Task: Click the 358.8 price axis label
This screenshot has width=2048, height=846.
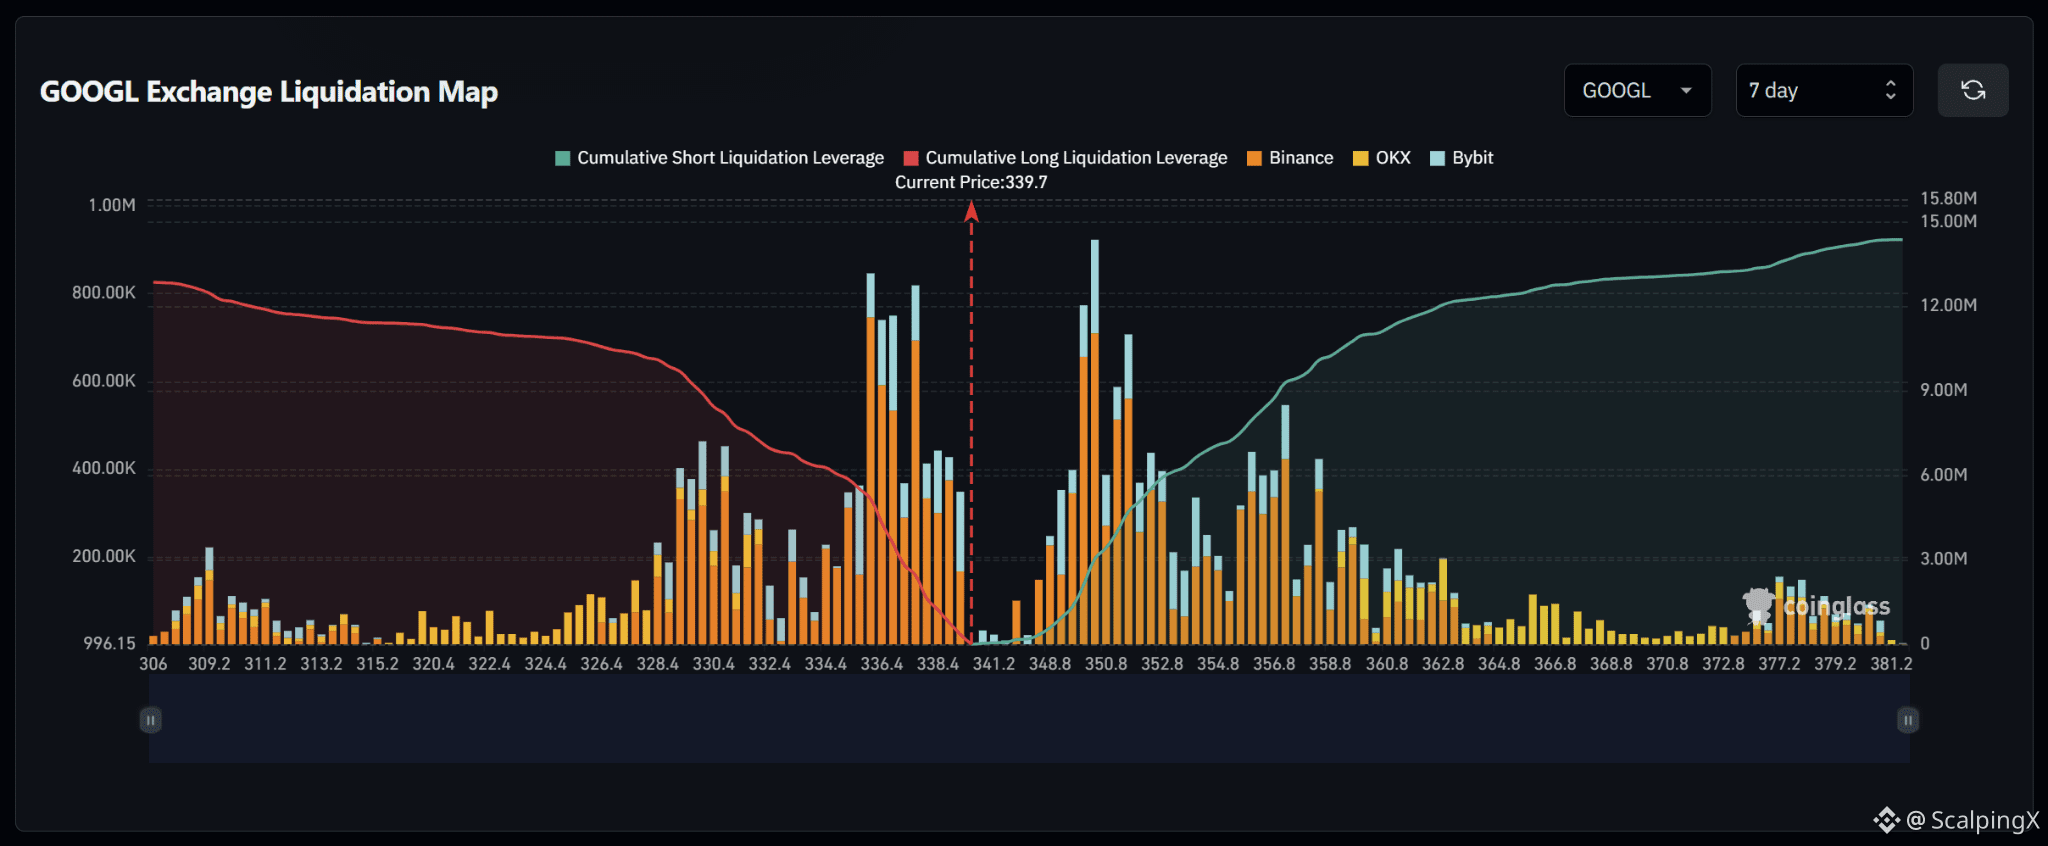Action: coord(1330,664)
